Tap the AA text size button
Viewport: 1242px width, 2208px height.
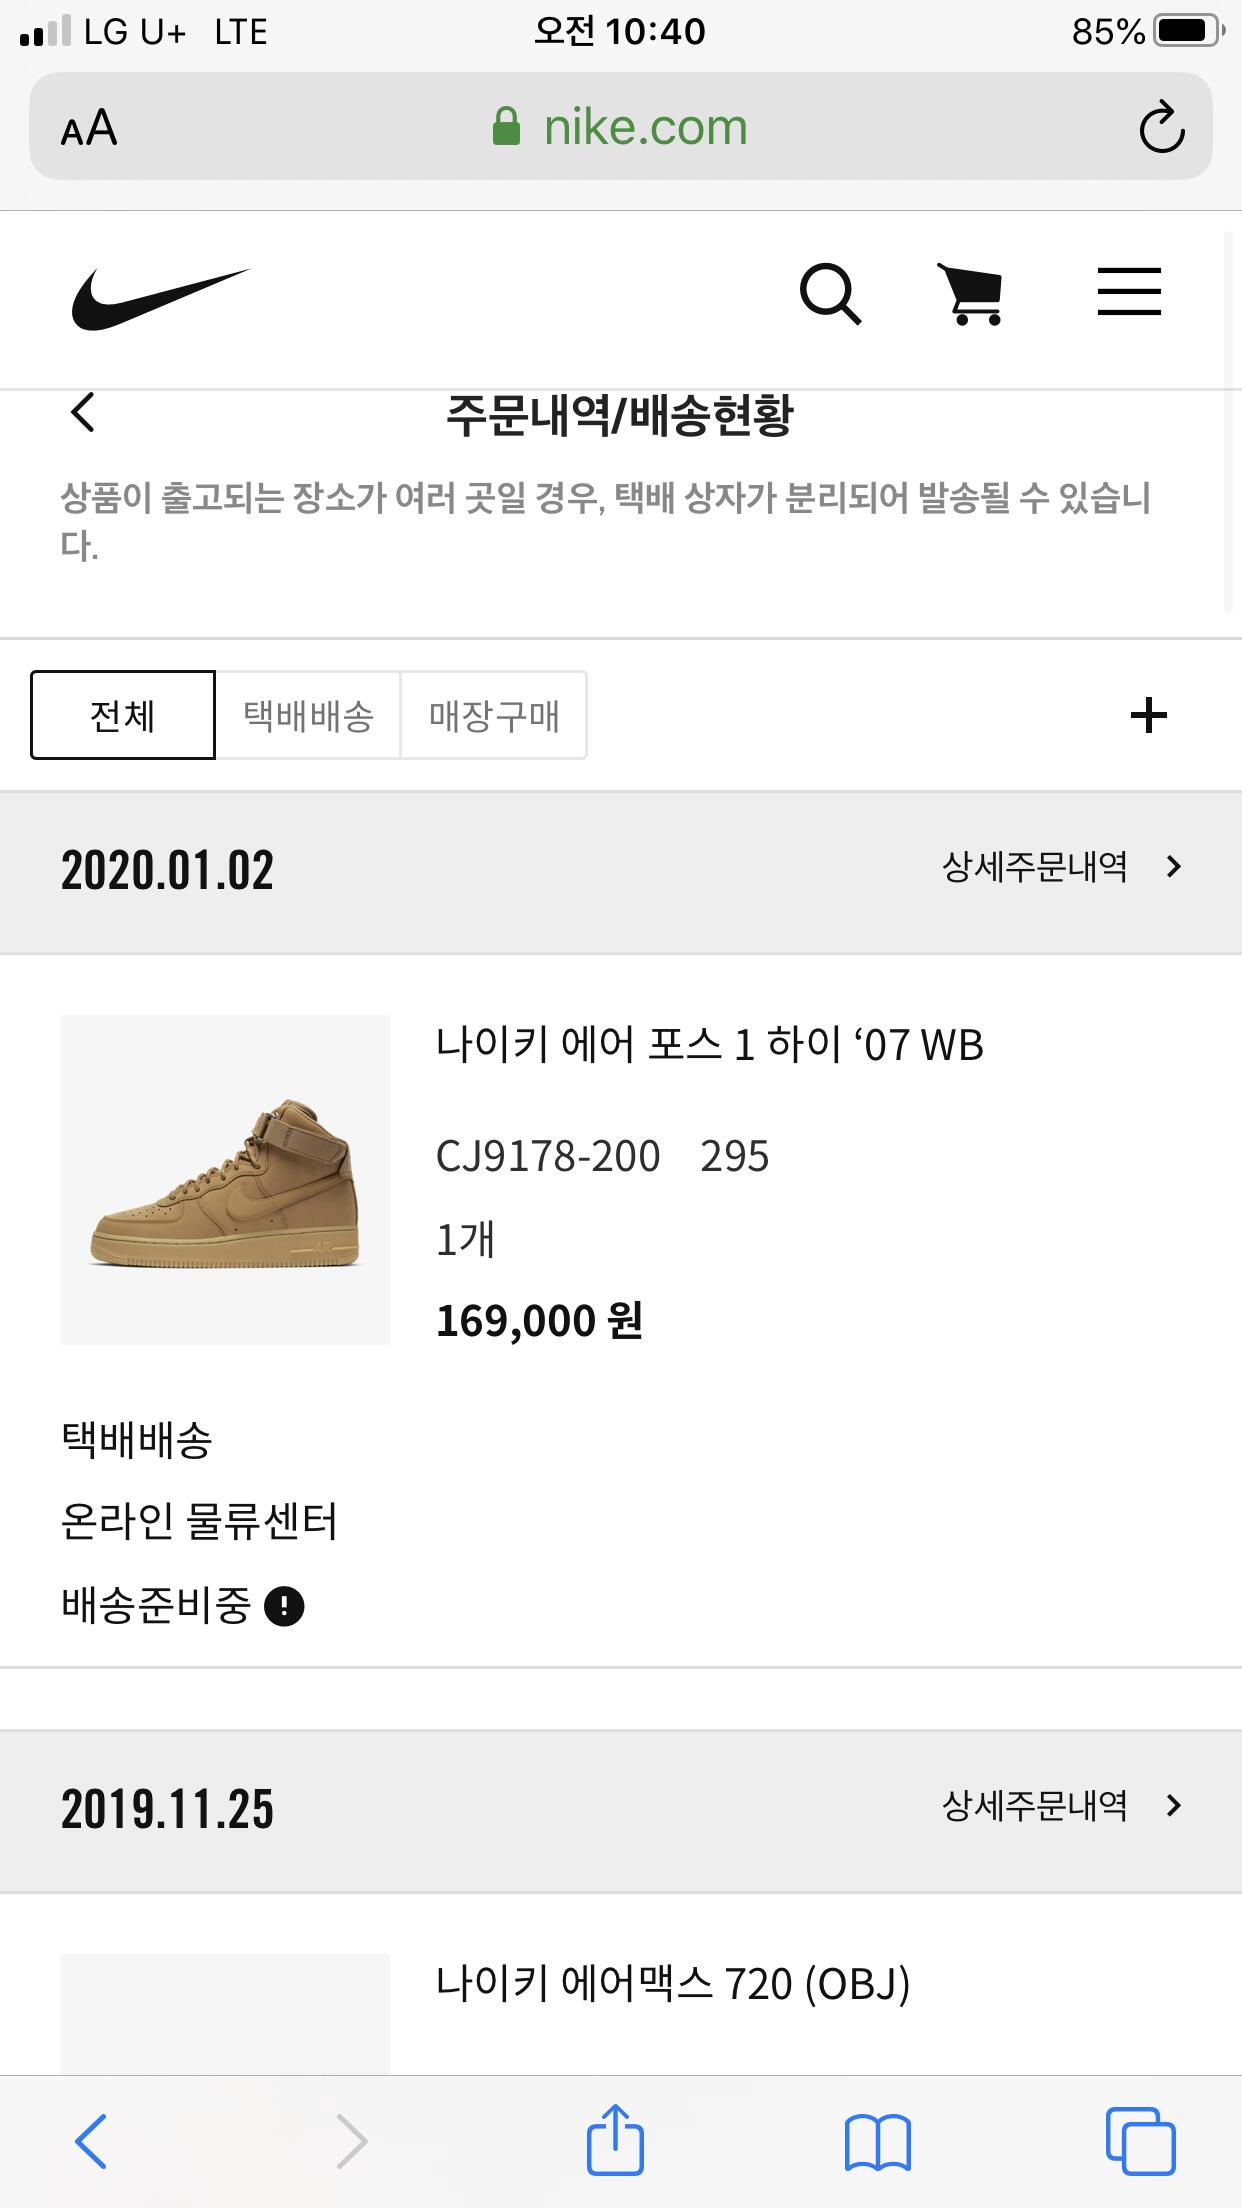pyautogui.click(x=89, y=128)
